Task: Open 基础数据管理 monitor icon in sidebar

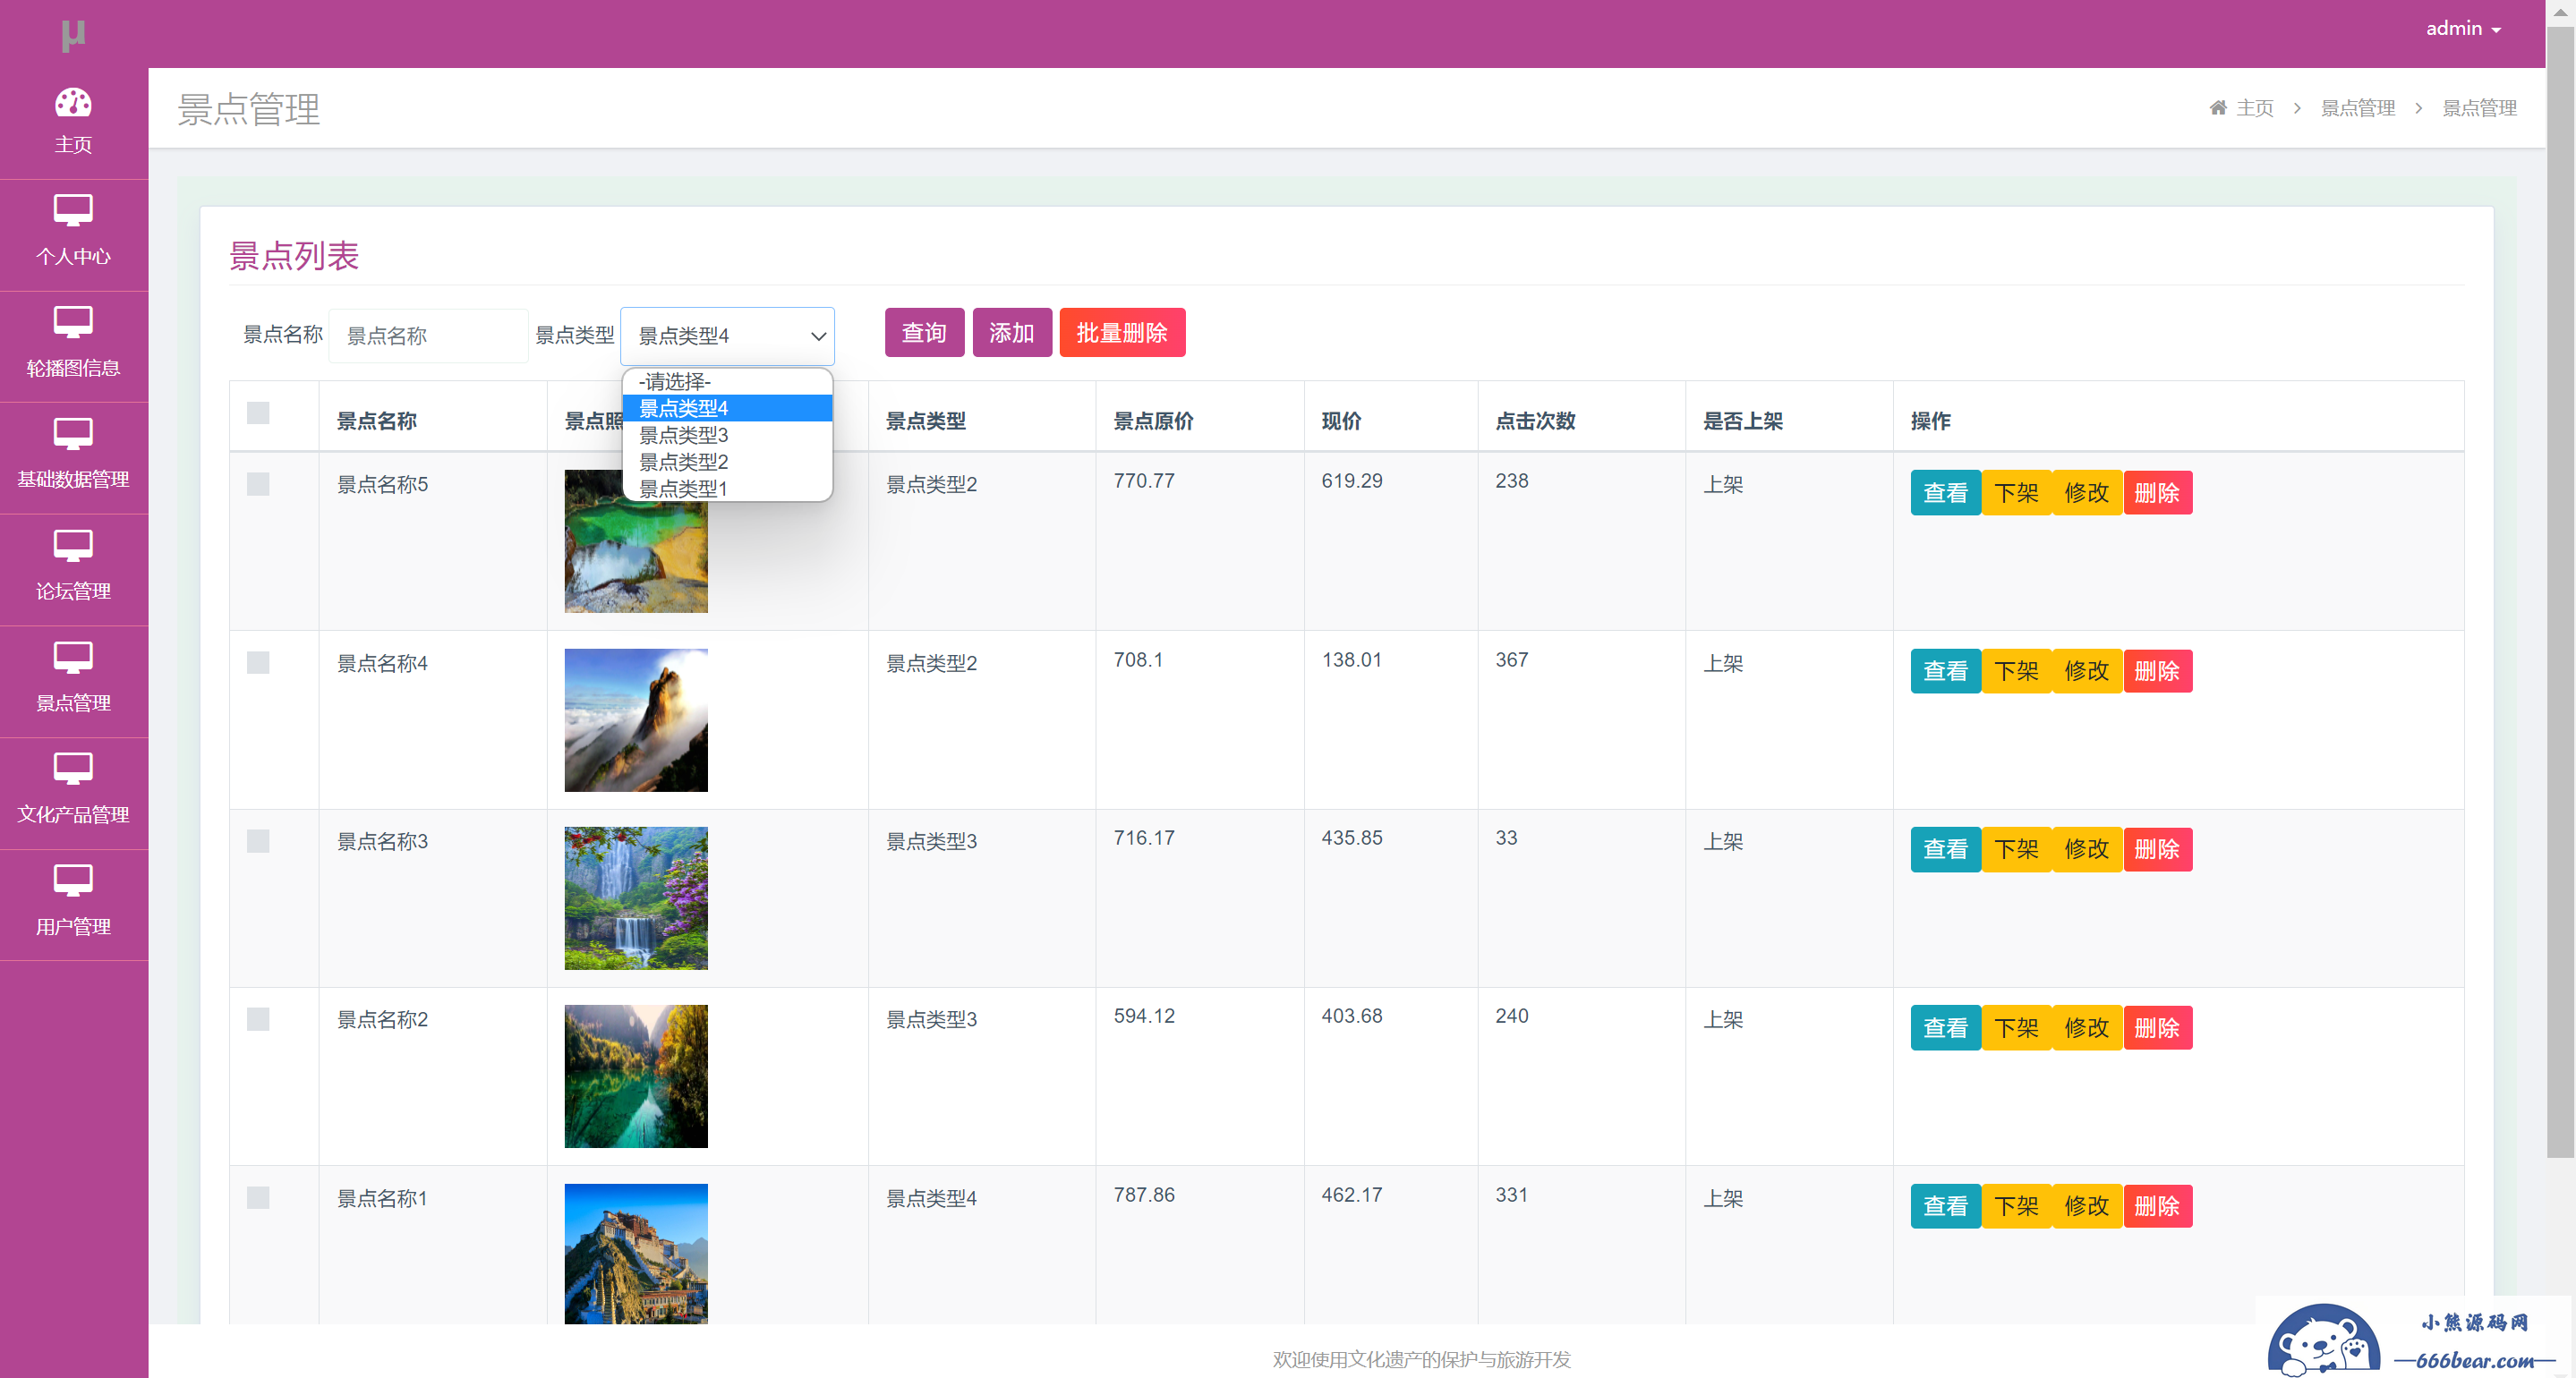Action: coord(73,434)
